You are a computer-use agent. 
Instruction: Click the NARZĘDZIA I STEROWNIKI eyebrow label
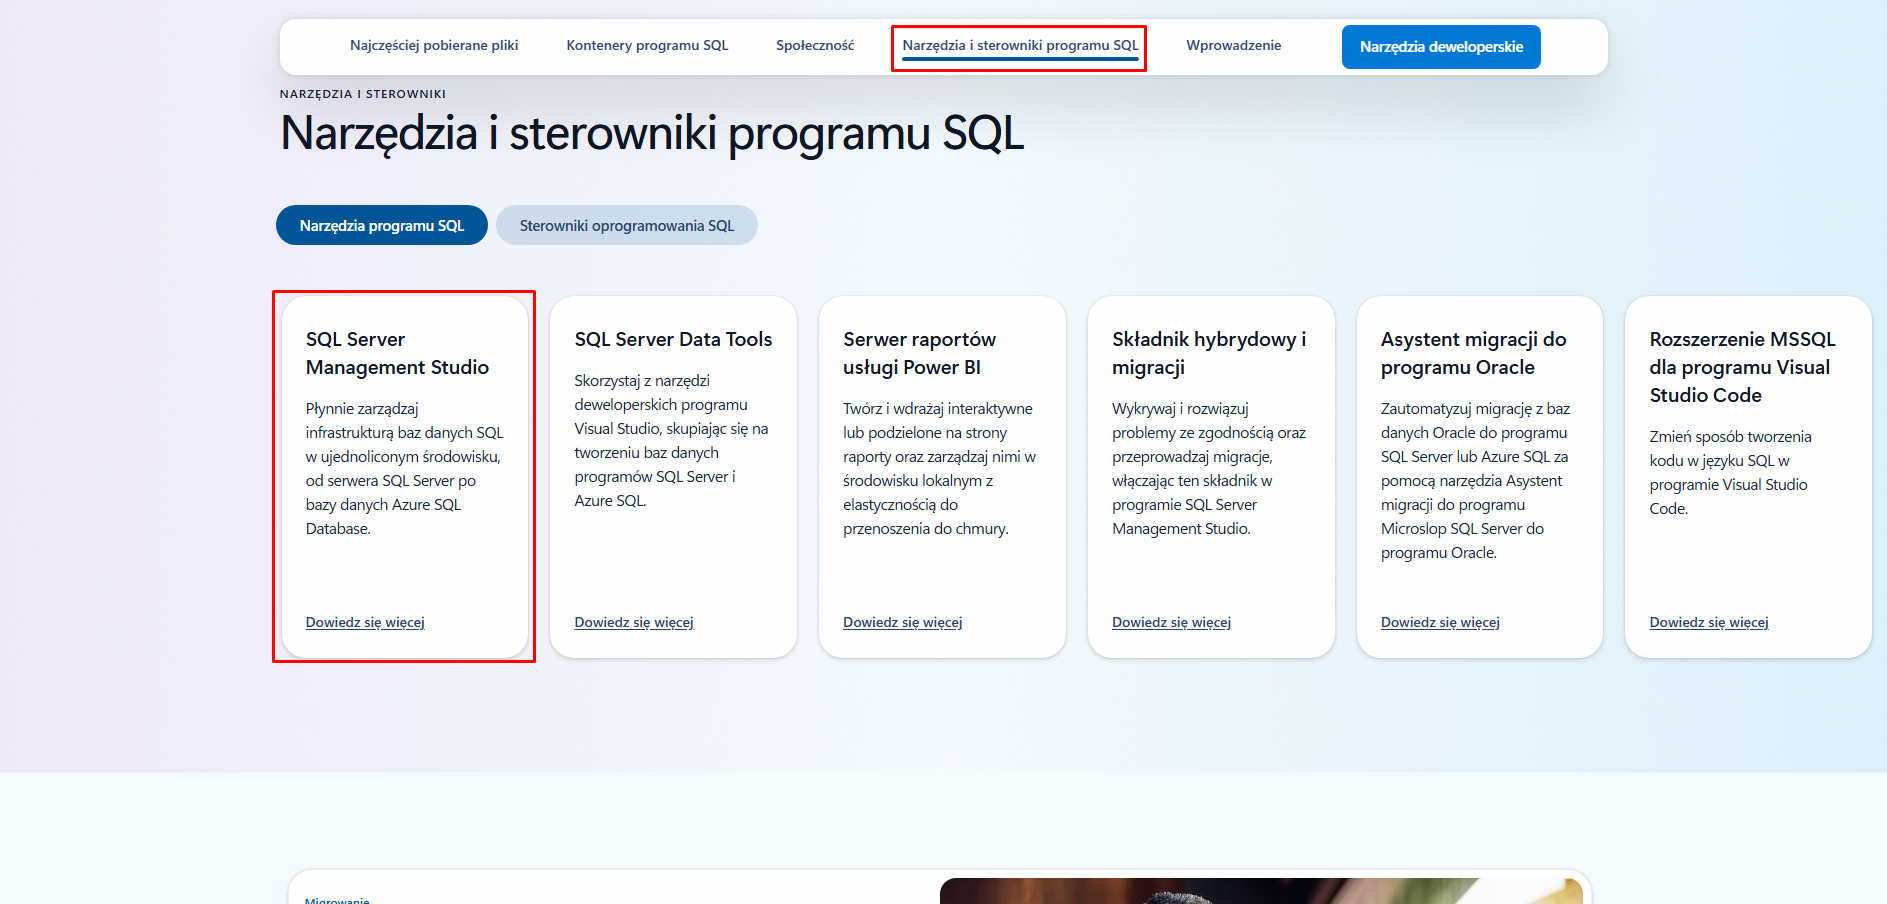point(363,94)
